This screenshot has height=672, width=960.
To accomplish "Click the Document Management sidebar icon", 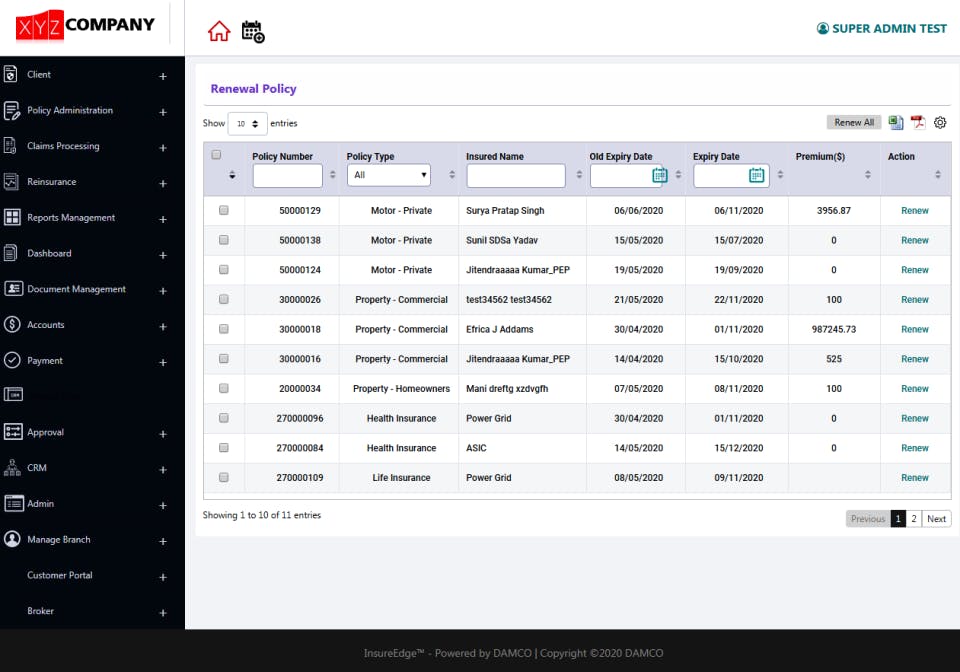I will tap(13, 288).
